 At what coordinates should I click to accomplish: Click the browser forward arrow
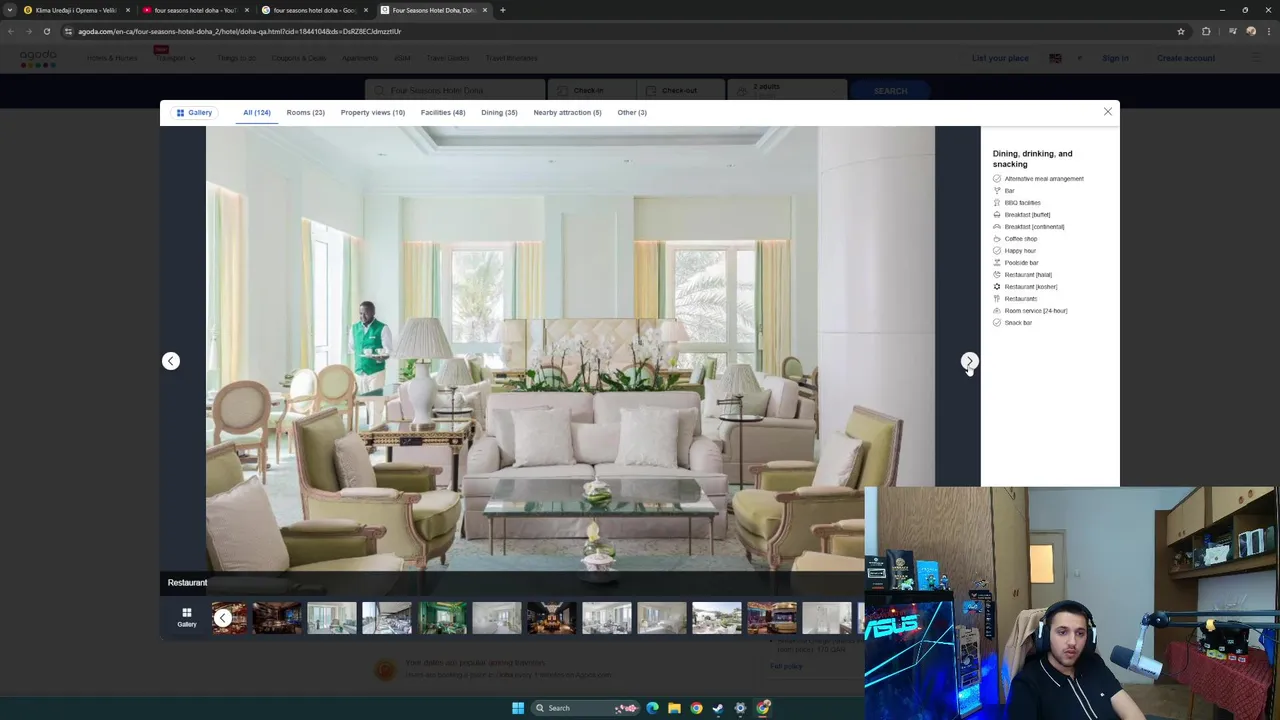click(28, 31)
